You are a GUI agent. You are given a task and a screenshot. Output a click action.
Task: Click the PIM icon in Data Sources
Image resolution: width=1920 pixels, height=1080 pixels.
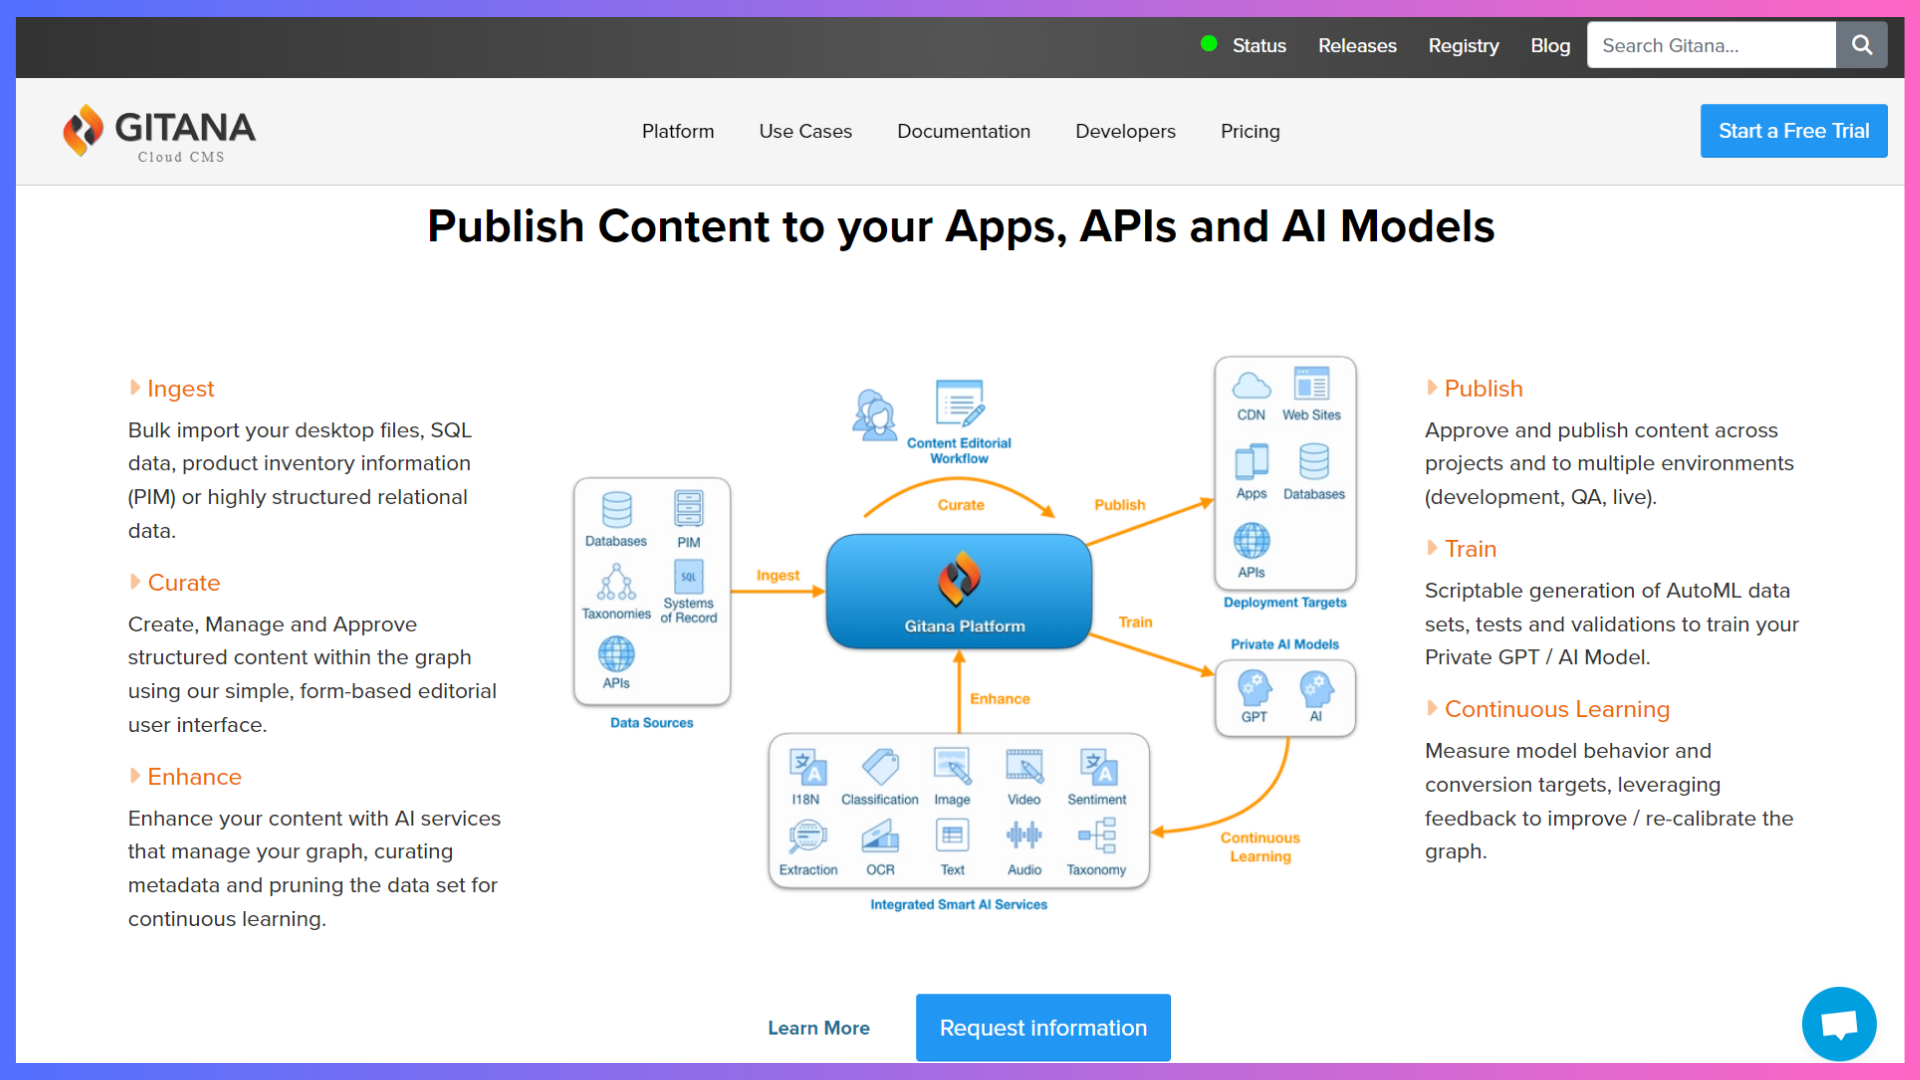(688, 509)
